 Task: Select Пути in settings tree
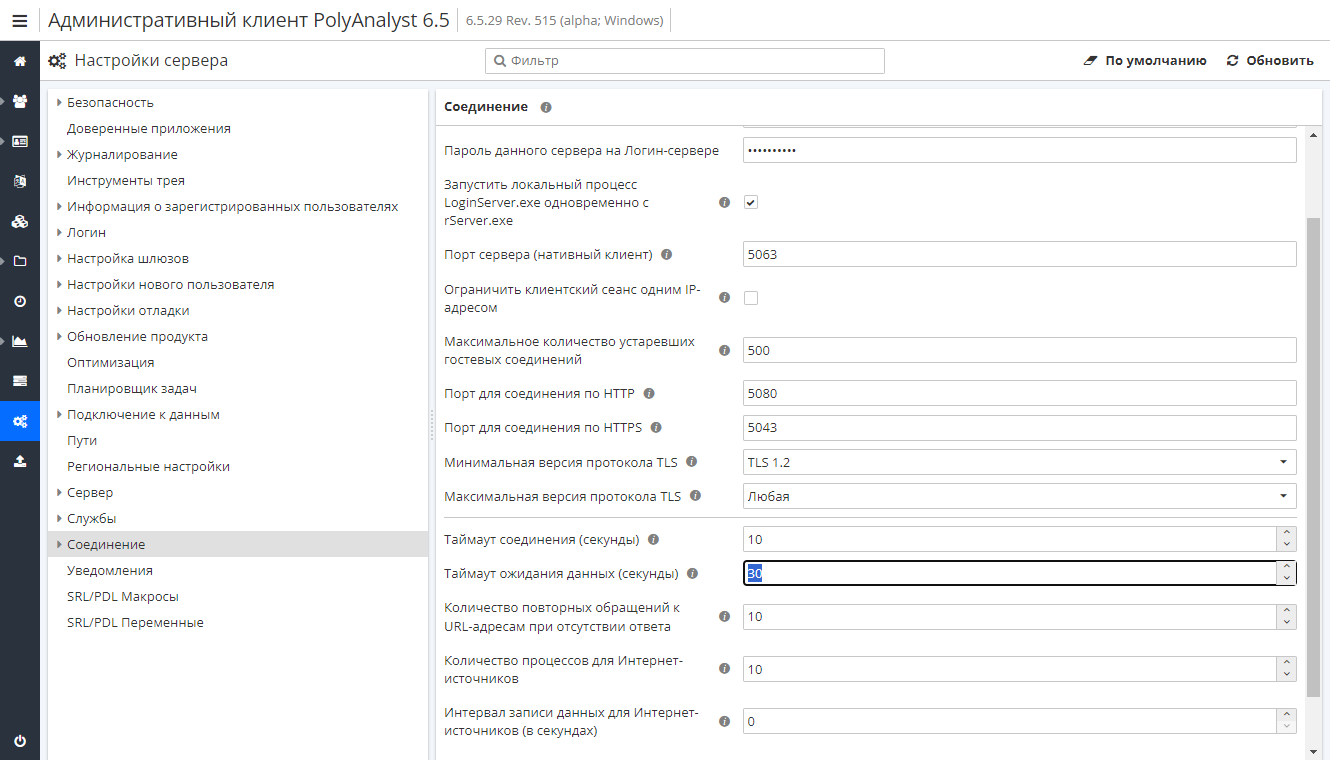[x=82, y=440]
